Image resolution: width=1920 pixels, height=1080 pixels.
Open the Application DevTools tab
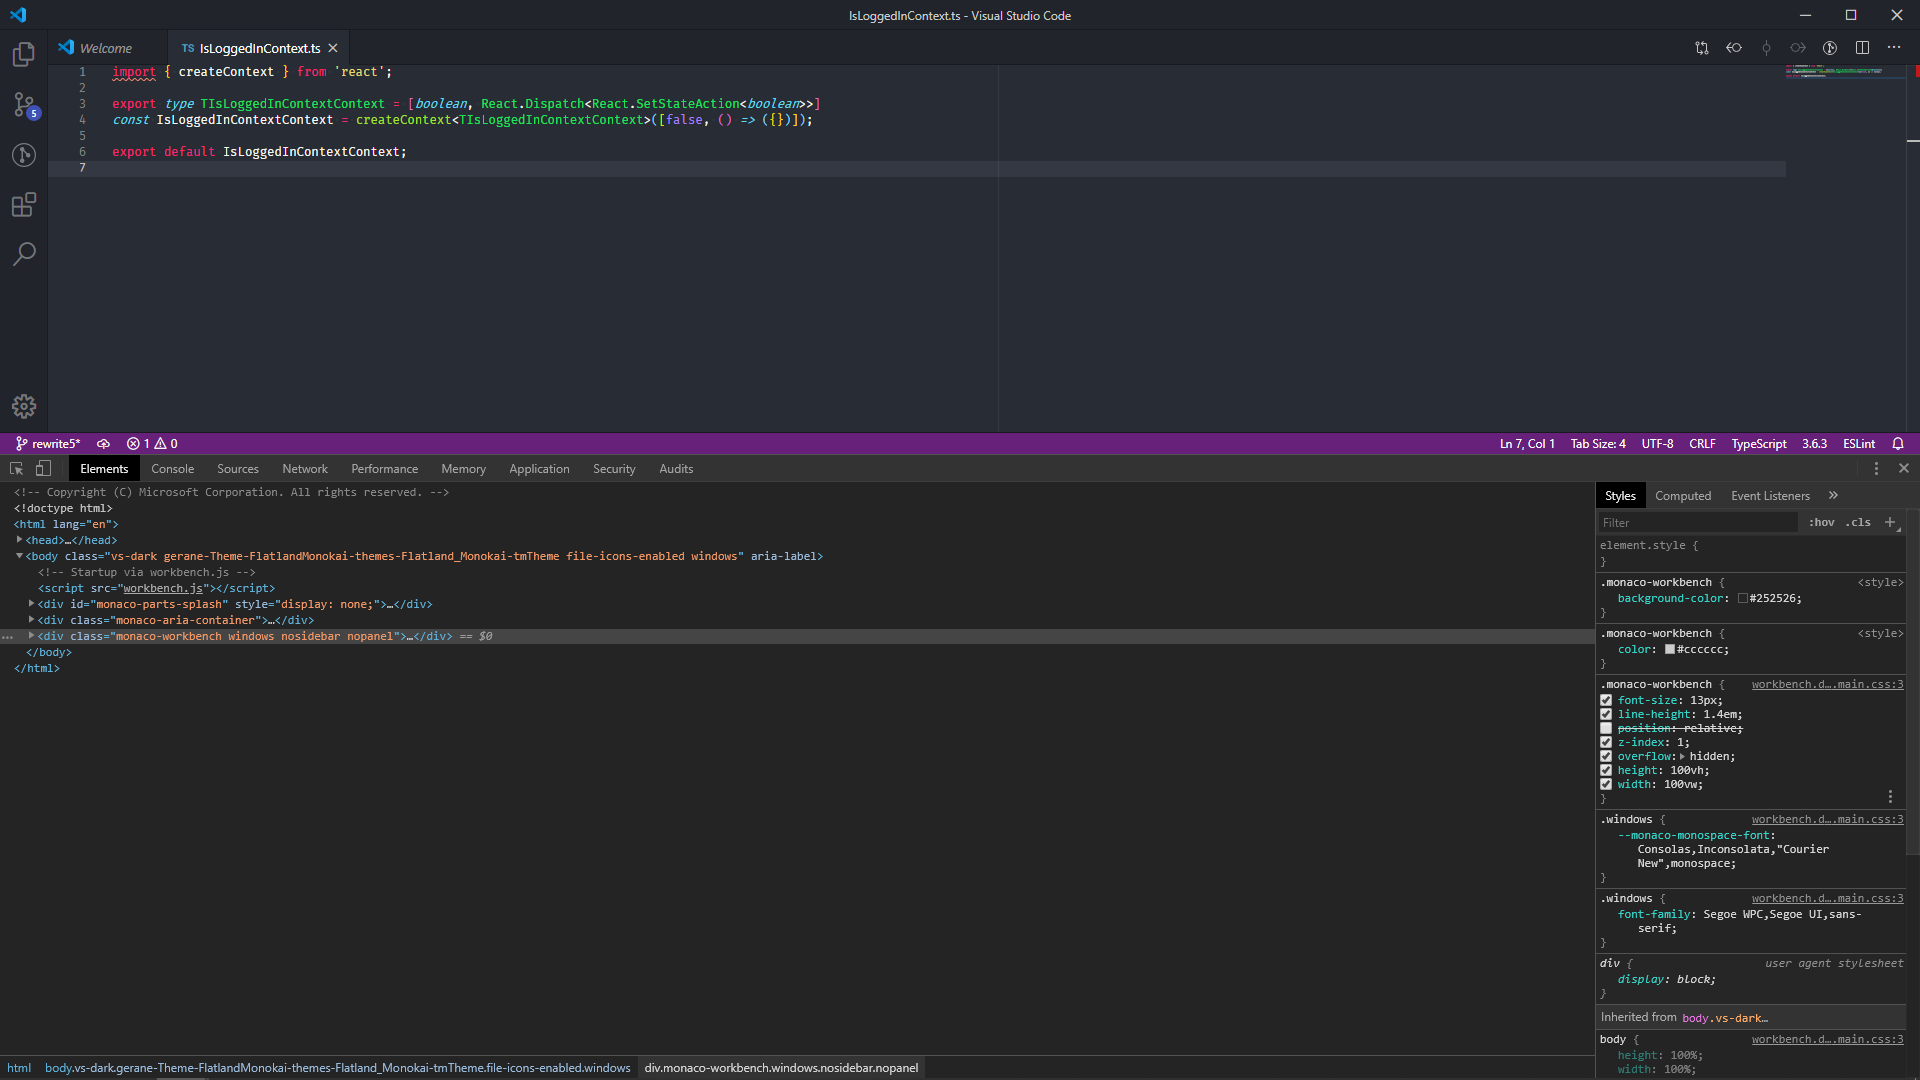(x=539, y=469)
